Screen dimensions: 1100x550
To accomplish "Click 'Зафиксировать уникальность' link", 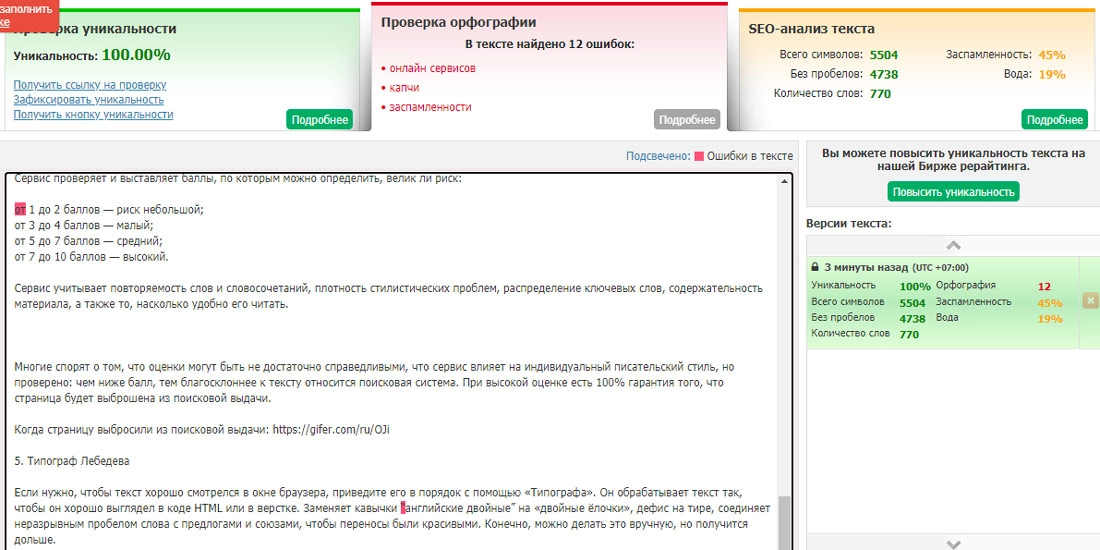I will click(89, 100).
